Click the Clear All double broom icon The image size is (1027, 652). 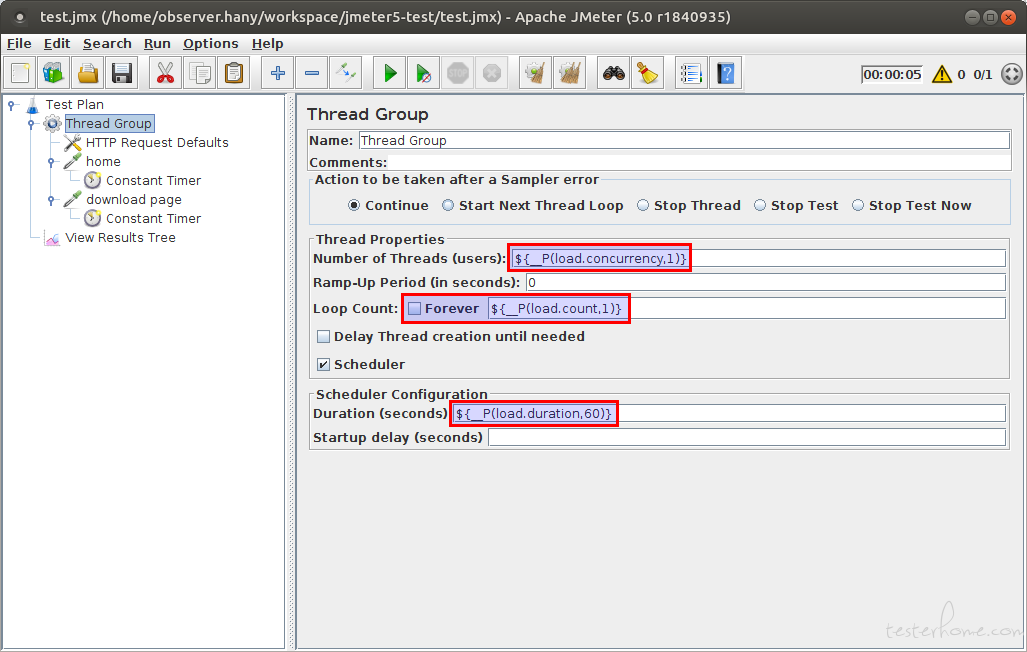pos(570,73)
